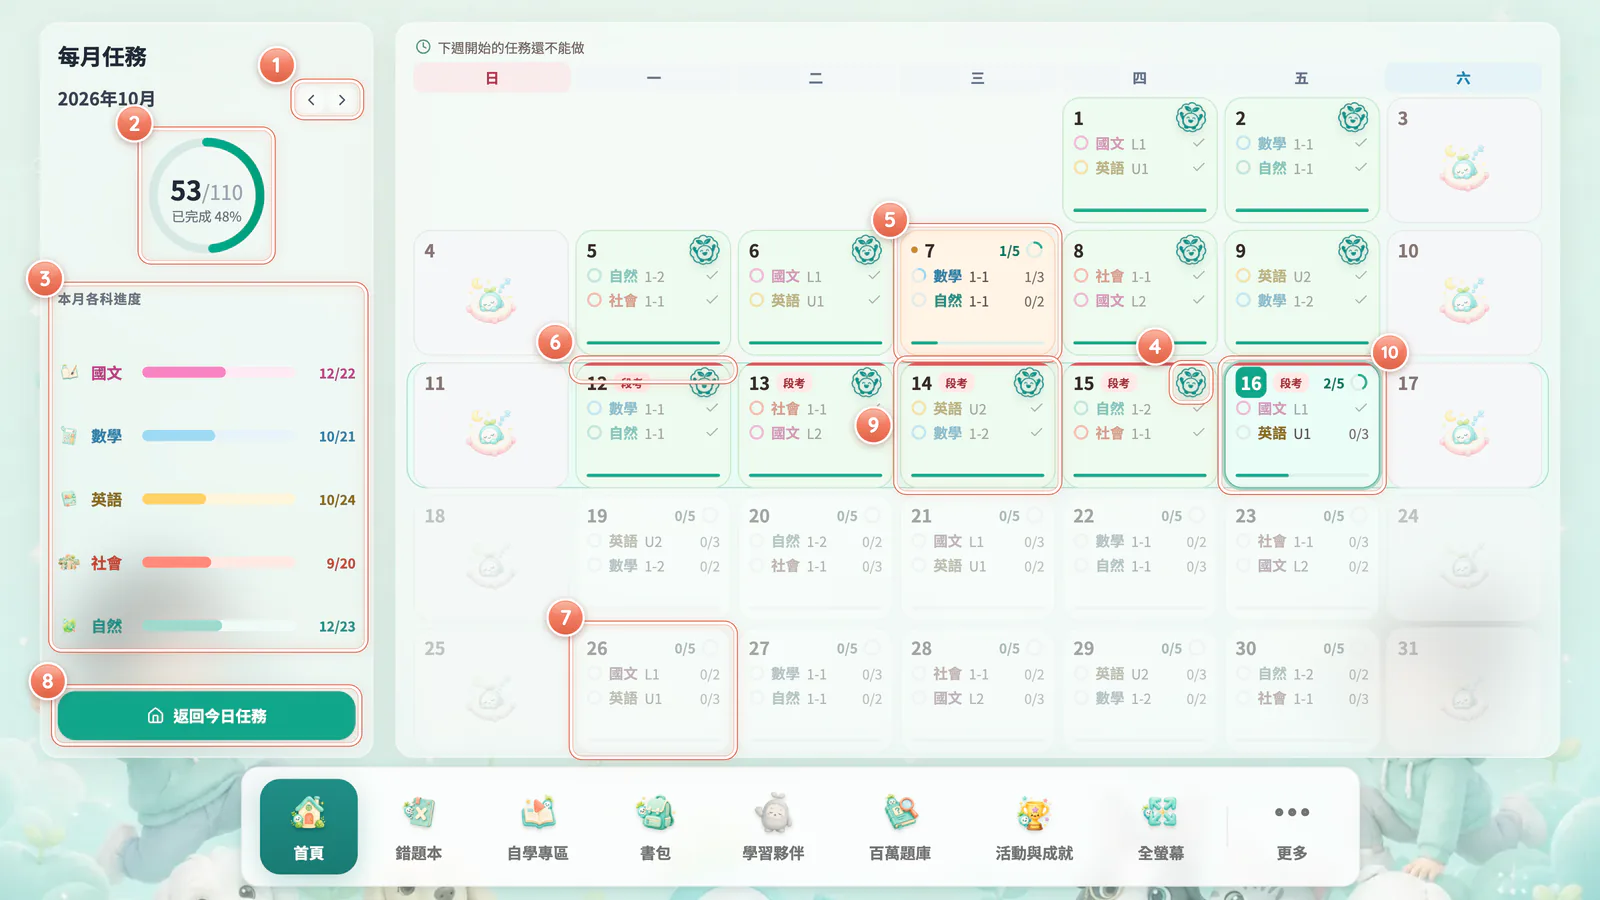This screenshot has height=900, width=1600.
Task: Open 百萬題庫 in the bottom navigation
Action: pyautogui.click(x=900, y=827)
